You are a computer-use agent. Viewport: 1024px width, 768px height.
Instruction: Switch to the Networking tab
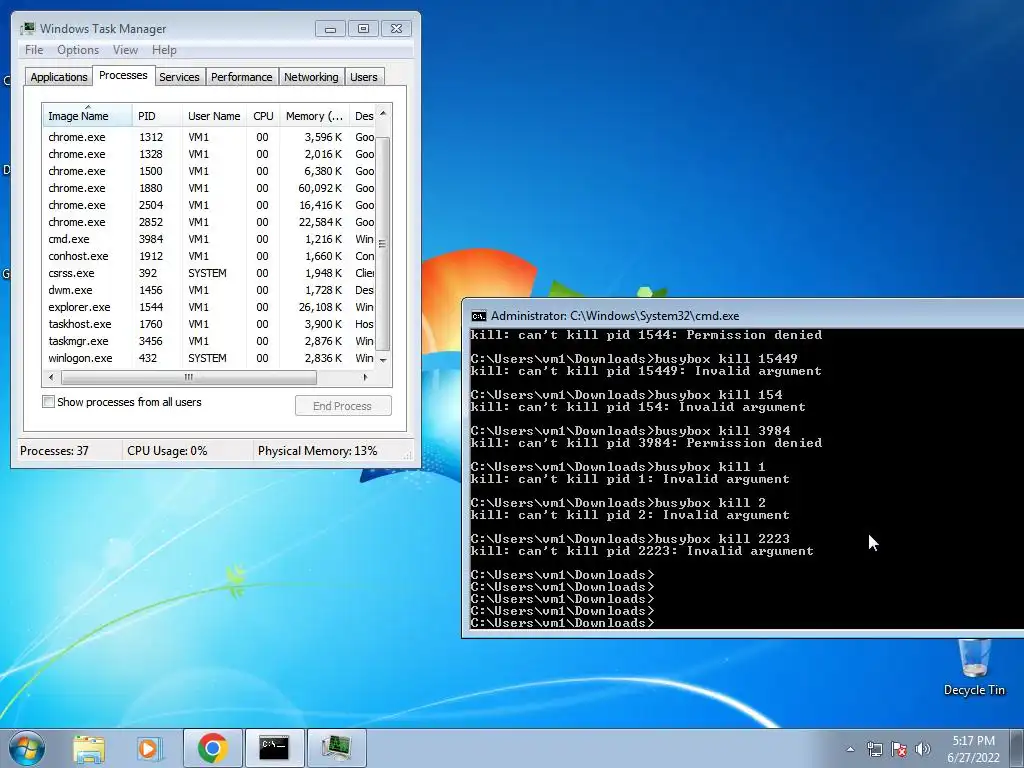tap(311, 77)
